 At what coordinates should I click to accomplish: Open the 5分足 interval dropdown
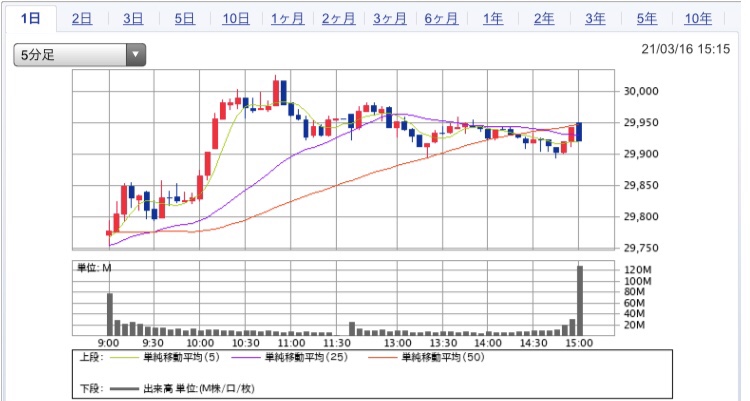click(79, 55)
